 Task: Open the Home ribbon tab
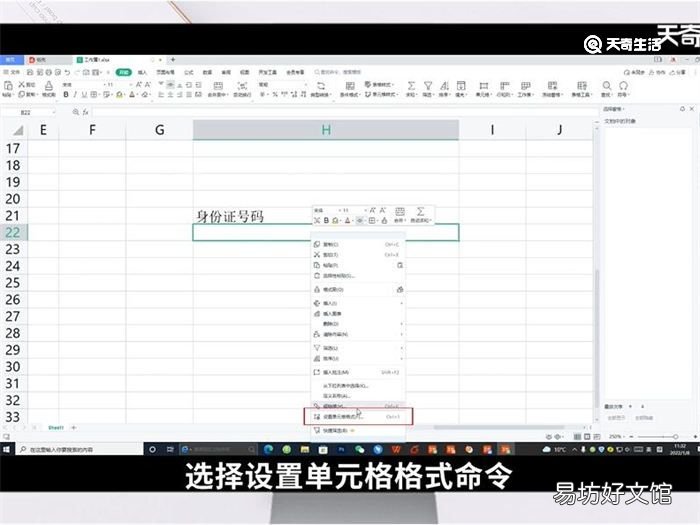tap(124, 72)
